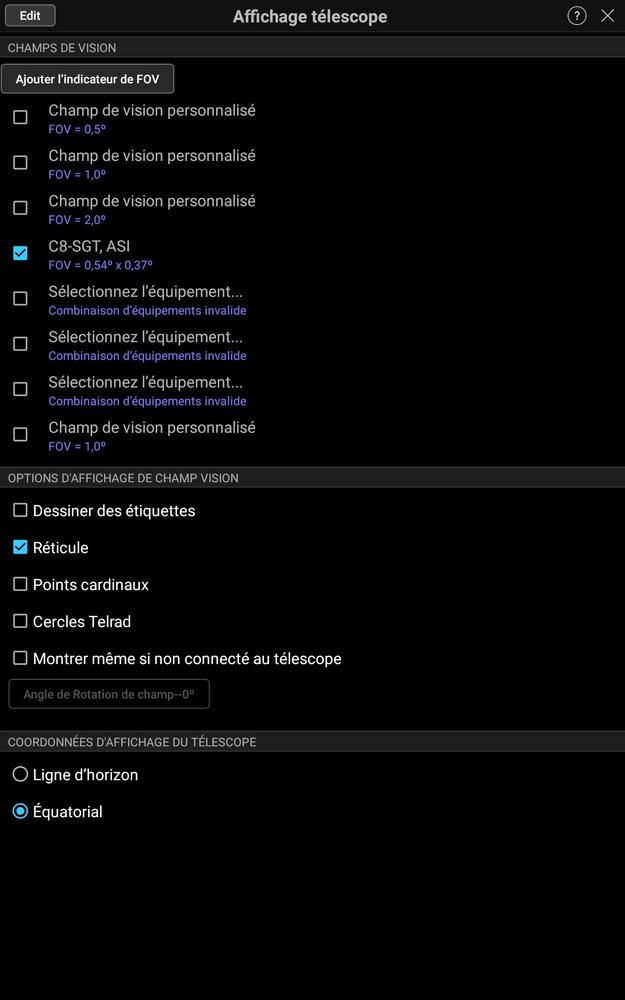Select the first Sélectionnez l'équipement entry

(19, 298)
